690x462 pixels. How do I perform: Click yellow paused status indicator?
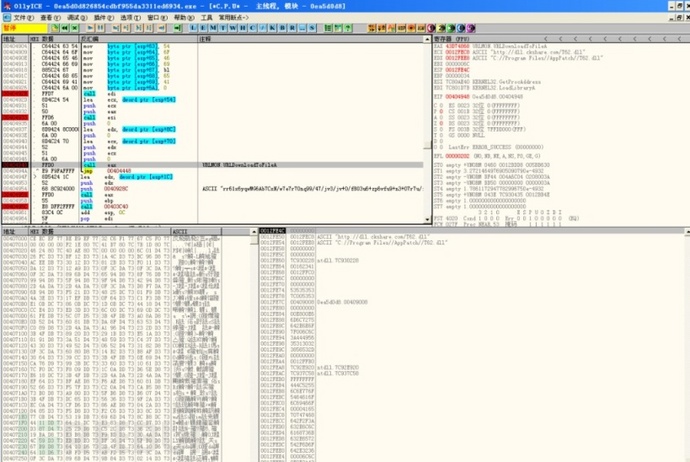[x=25, y=28]
